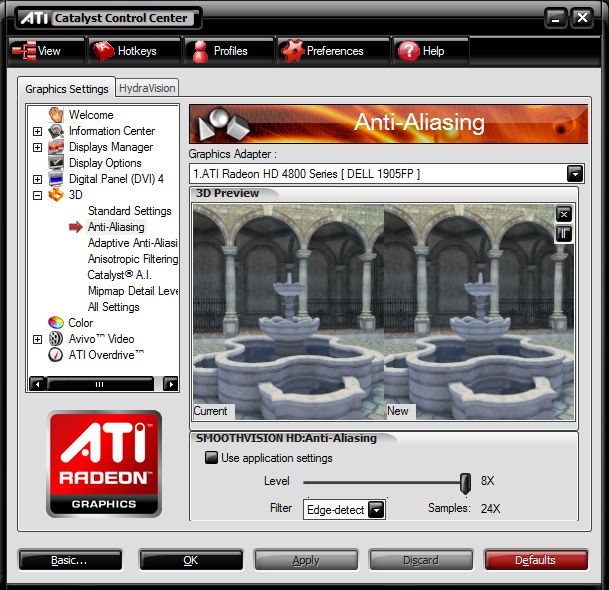The width and height of the screenshot is (609, 590).
Task: Click the Discard button
Action: pyautogui.click(x=421, y=560)
